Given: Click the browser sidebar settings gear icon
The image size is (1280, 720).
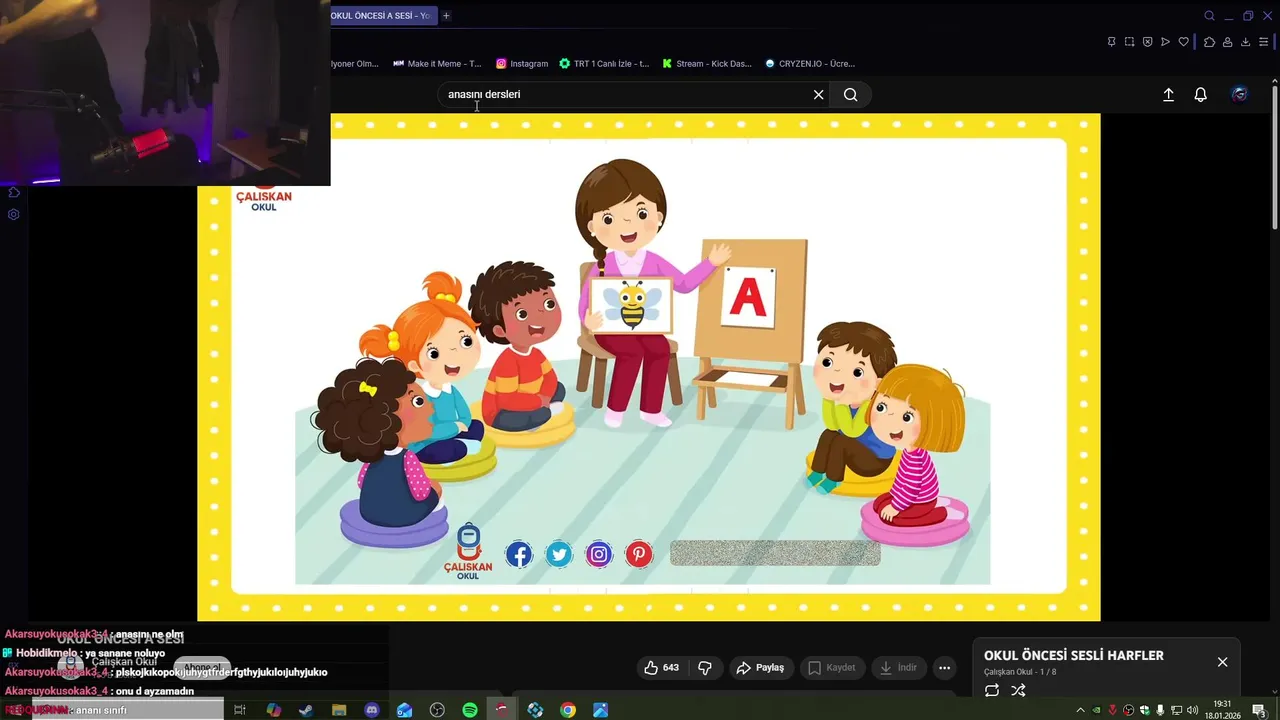Looking at the screenshot, I should pyautogui.click(x=13, y=214).
